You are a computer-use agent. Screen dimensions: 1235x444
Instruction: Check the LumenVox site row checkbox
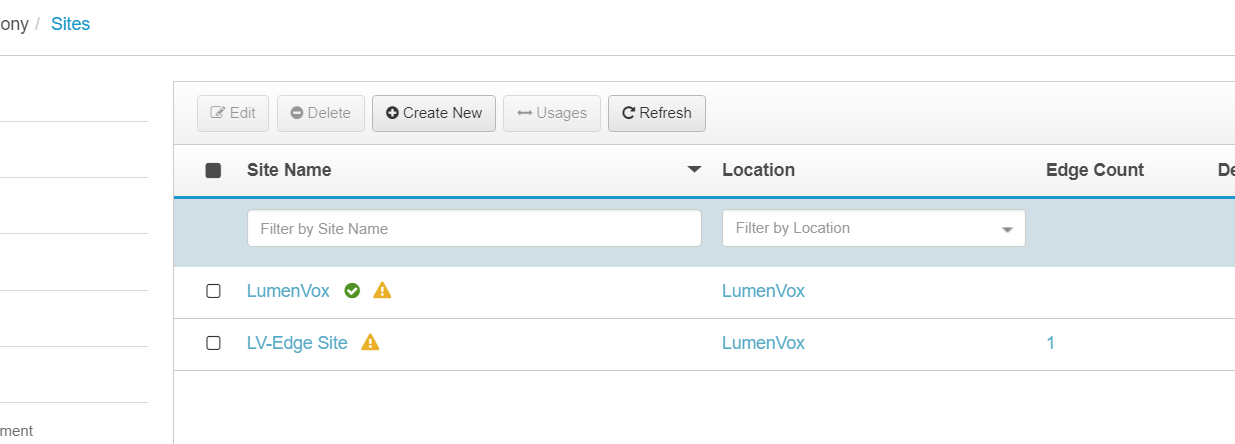pyautogui.click(x=213, y=291)
